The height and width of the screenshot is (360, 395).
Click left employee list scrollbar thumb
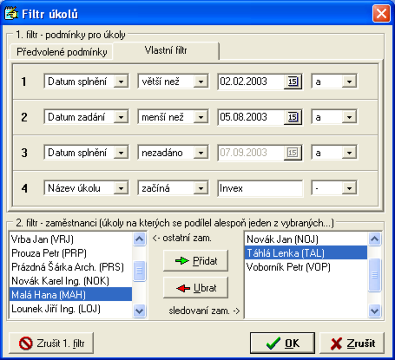(139, 271)
